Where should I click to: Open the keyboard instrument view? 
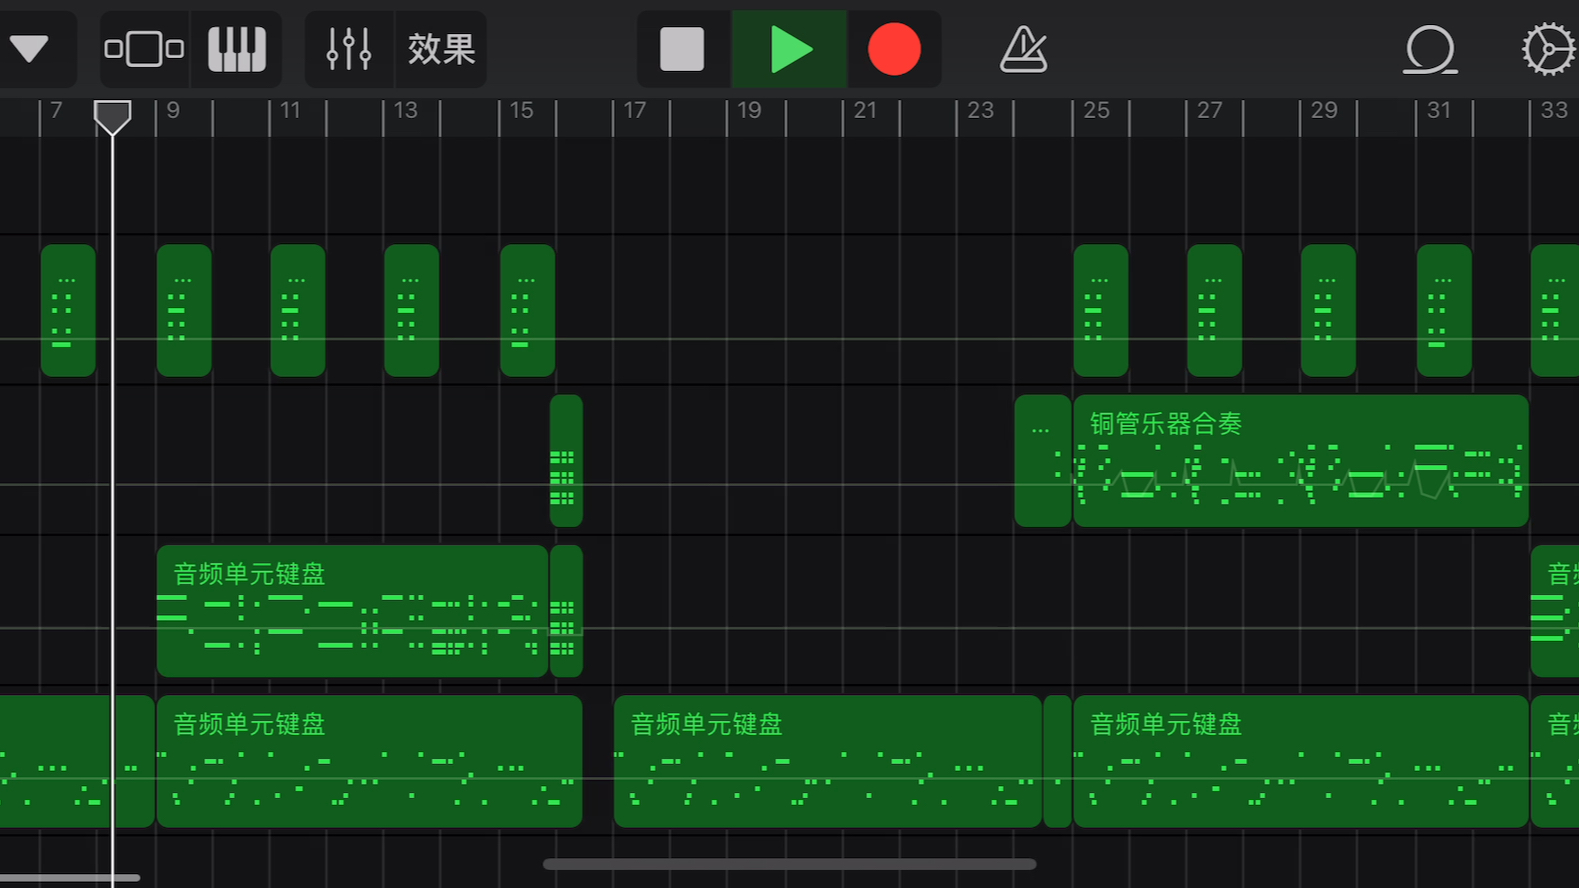coord(237,49)
